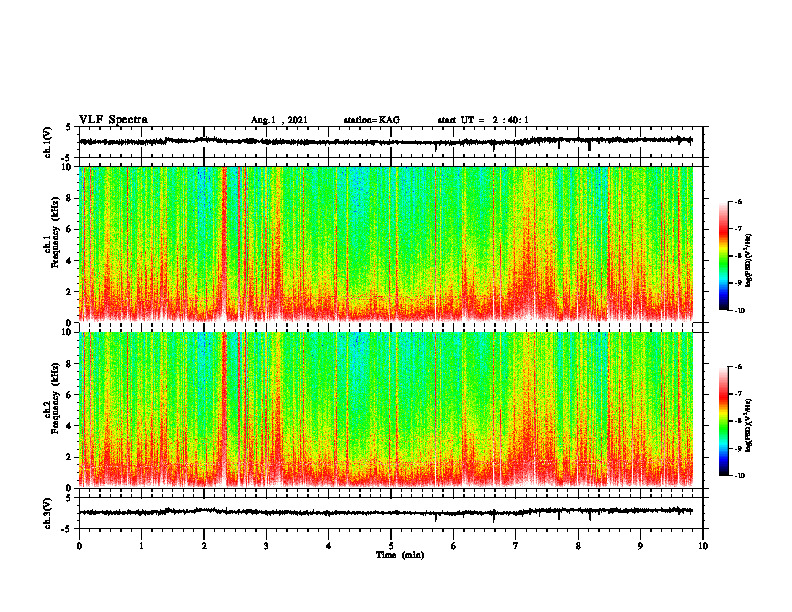Click the "-6" tick on ch.2 color bar
The height and width of the screenshot is (612, 792).
tap(739, 367)
